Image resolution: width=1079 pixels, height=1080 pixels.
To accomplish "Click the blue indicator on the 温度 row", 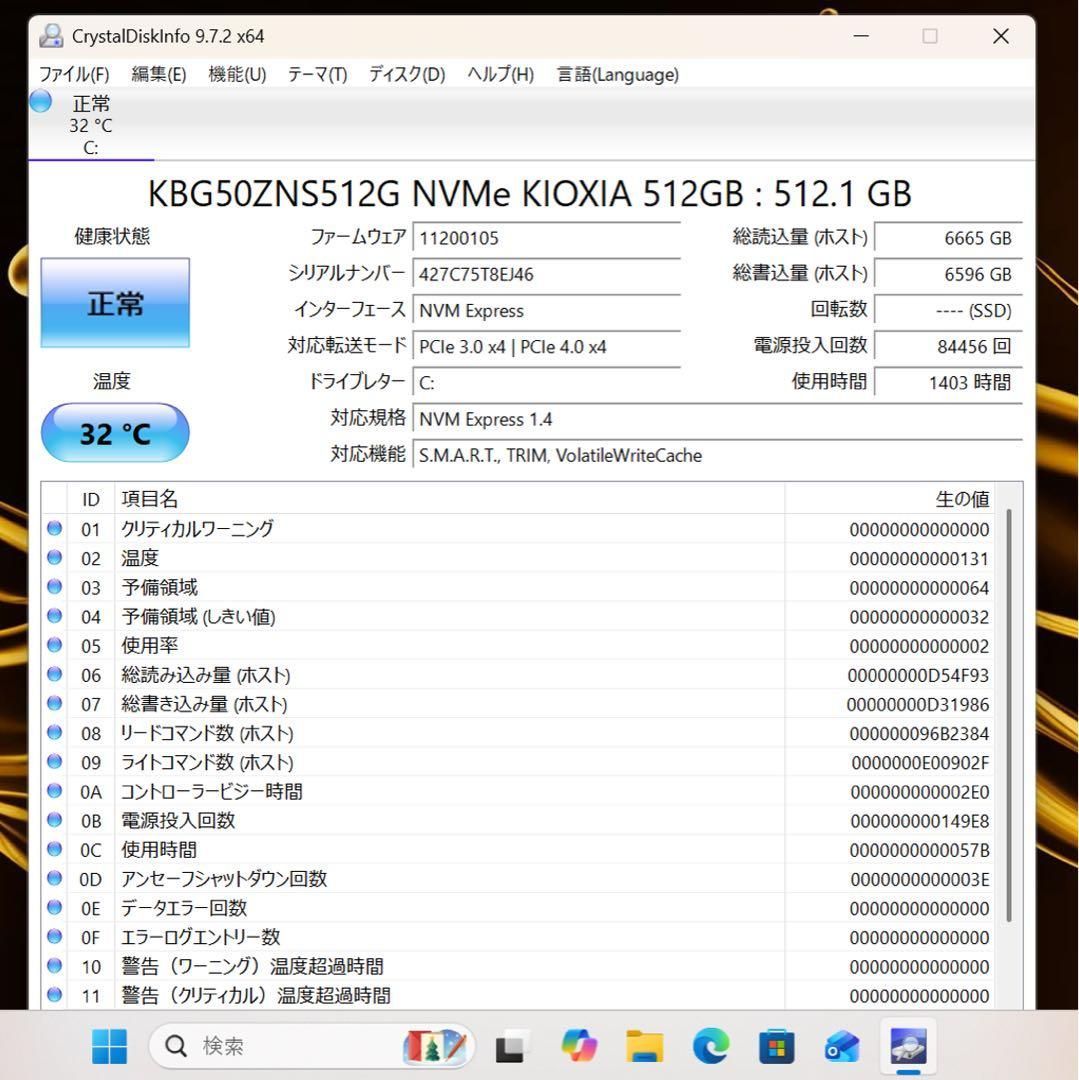I will click(x=54, y=558).
